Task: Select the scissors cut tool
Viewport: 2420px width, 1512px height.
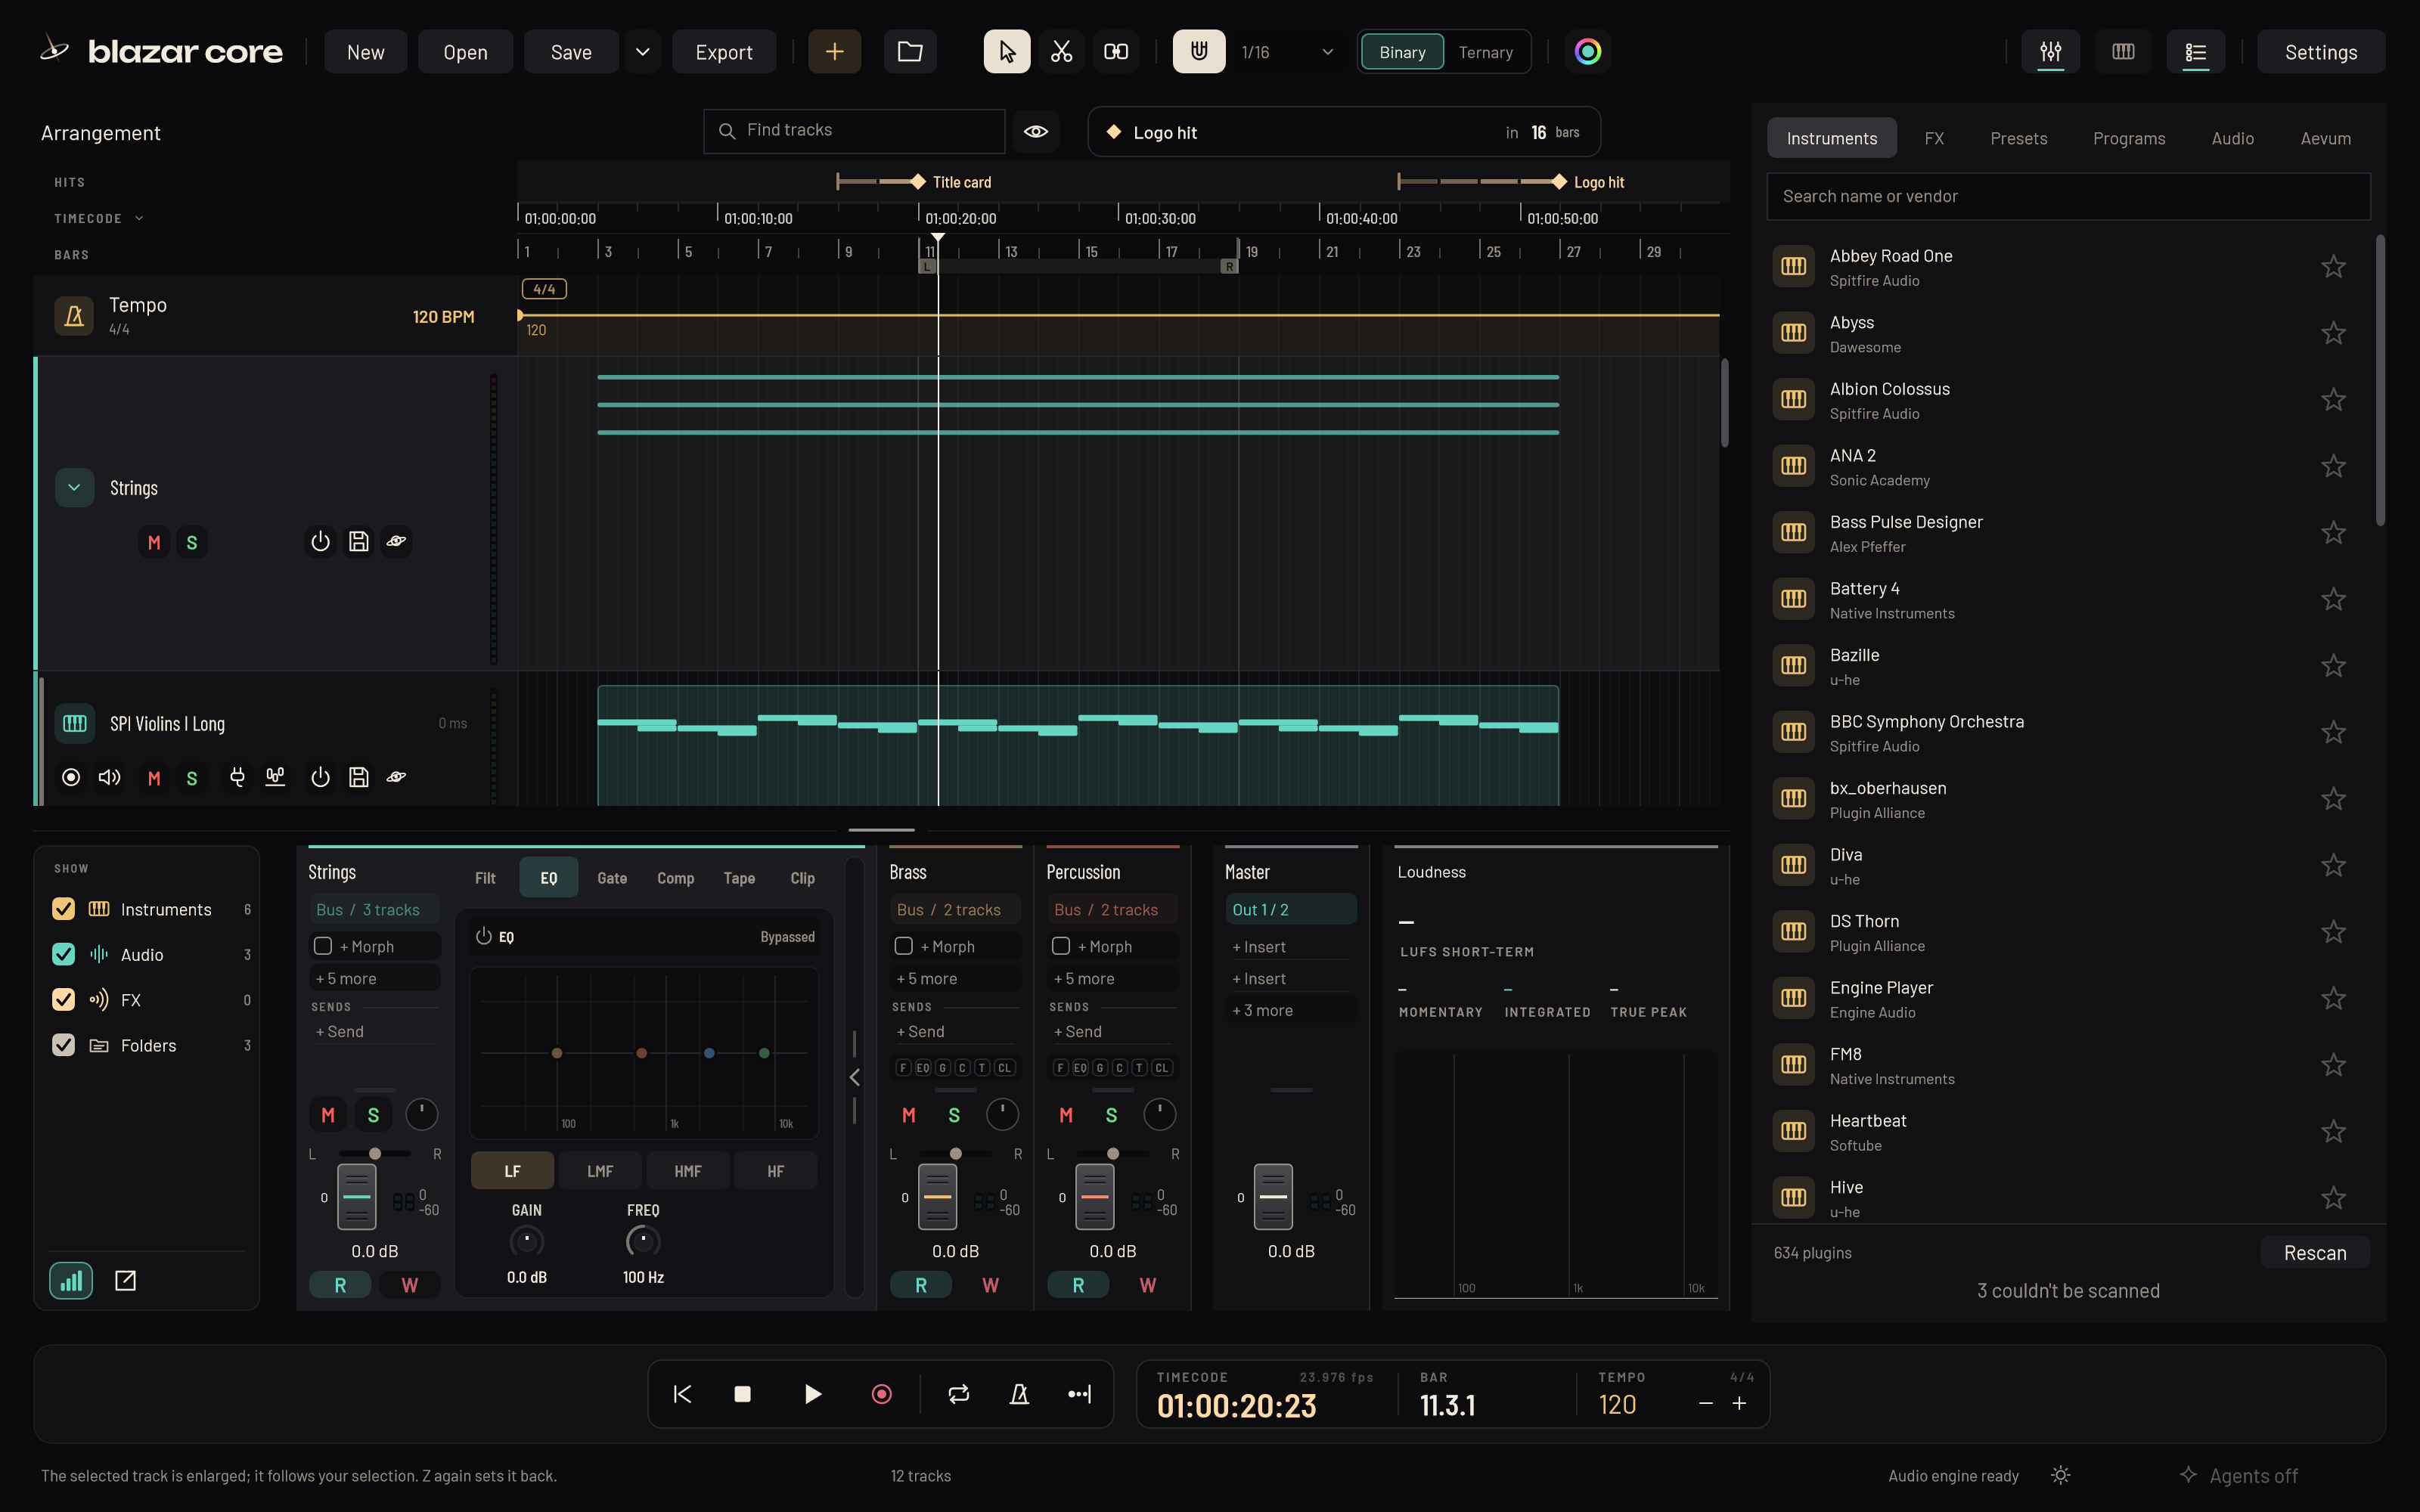Action: (x=1061, y=52)
